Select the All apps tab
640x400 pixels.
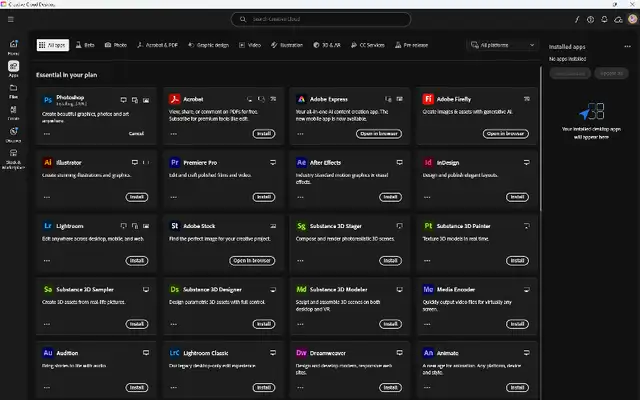point(53,45)
